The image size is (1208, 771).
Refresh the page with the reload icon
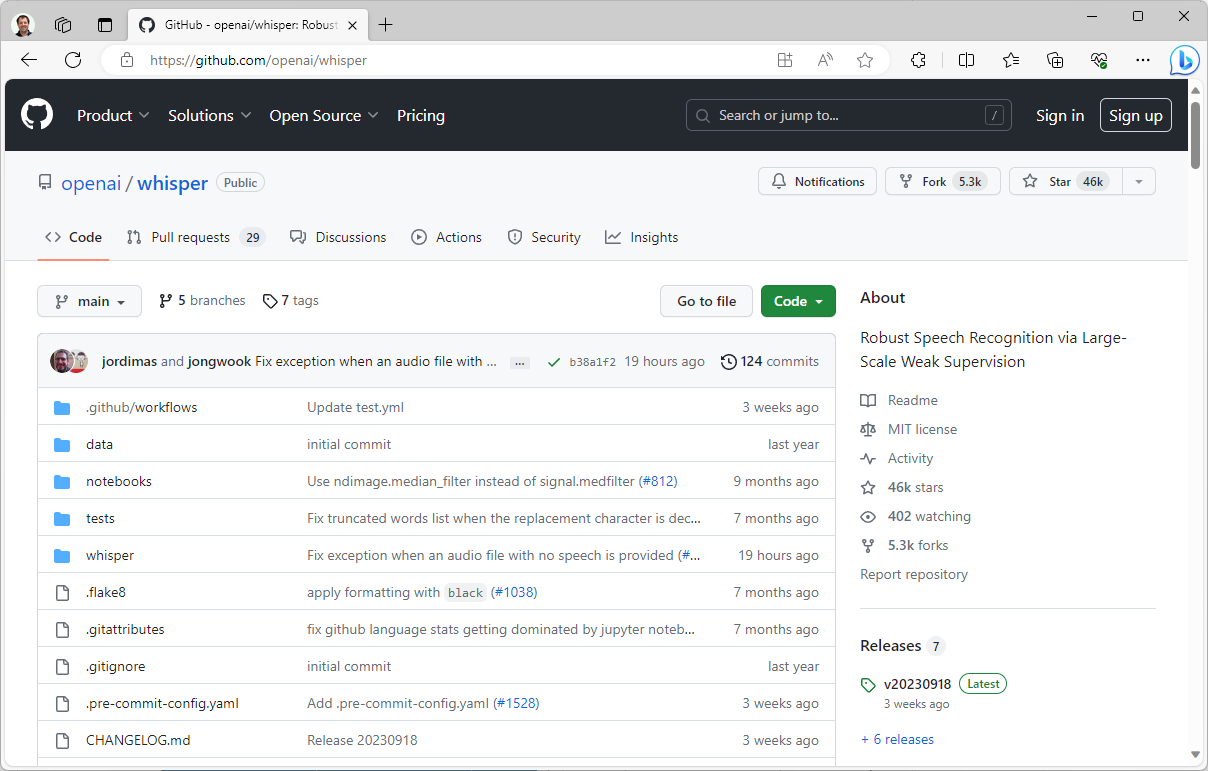click(73, 60)
